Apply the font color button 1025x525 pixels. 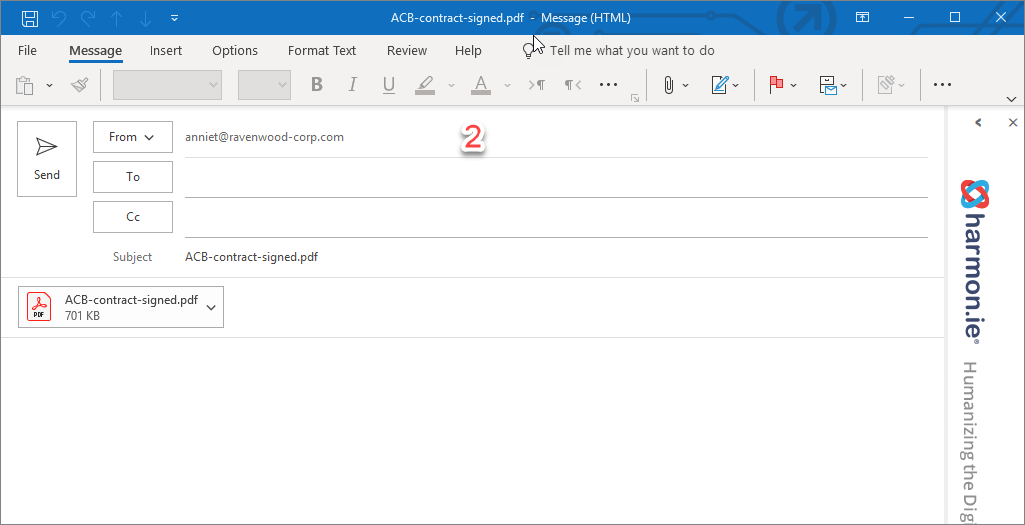(481, 85)
